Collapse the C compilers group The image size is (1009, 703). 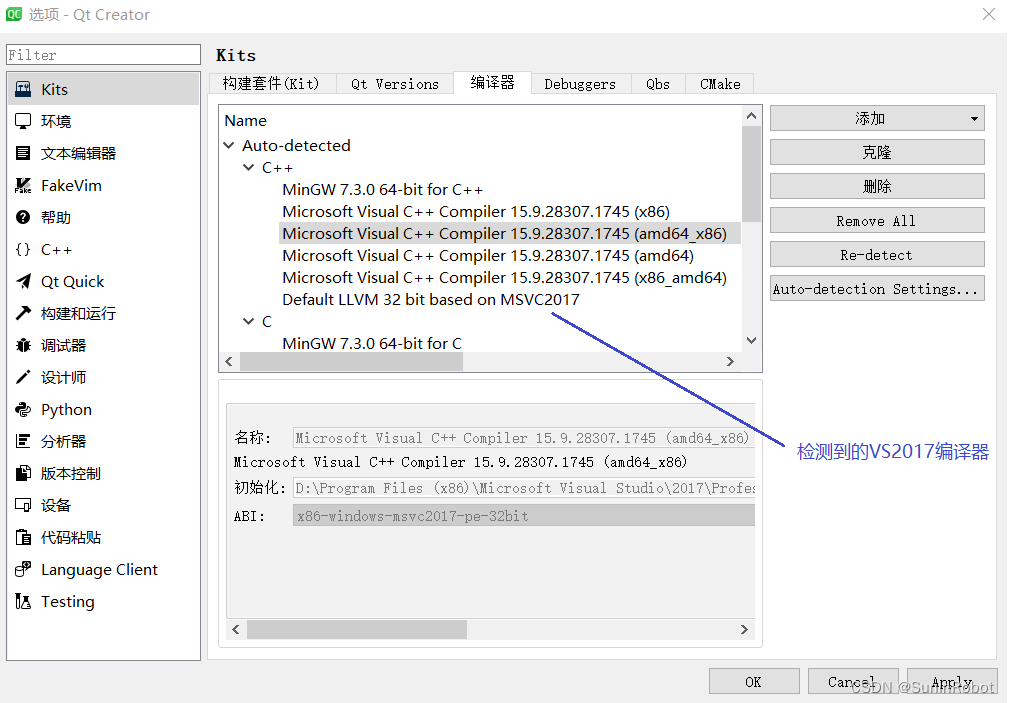click(248, 321)
